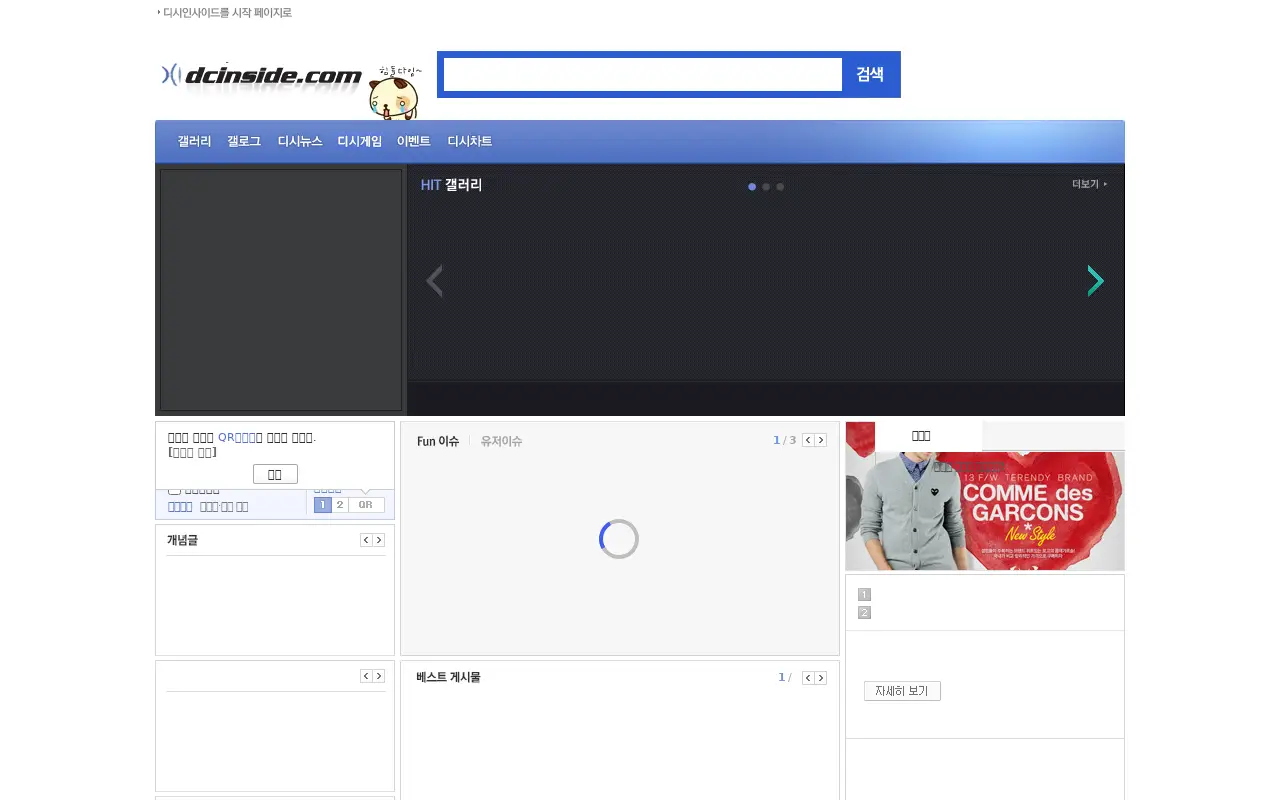Click the blue QR link in the notice popup
The height and width of the screenshot is (800, 1280).
coord(236,438)
